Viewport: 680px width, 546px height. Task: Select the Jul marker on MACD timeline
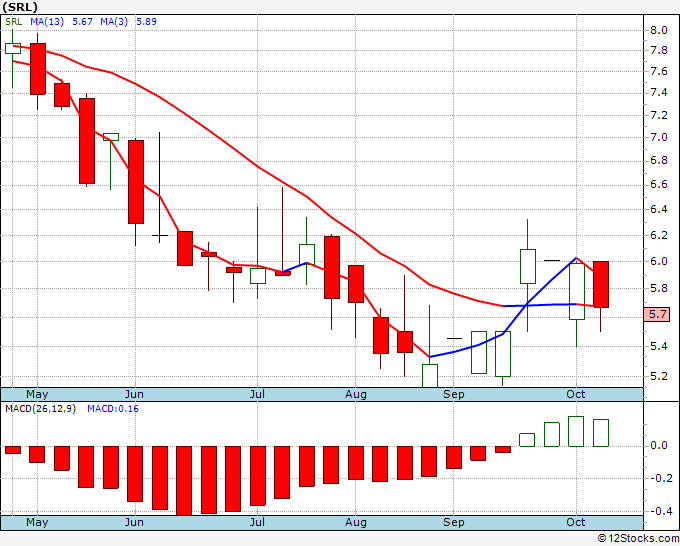tap(257, 522)
